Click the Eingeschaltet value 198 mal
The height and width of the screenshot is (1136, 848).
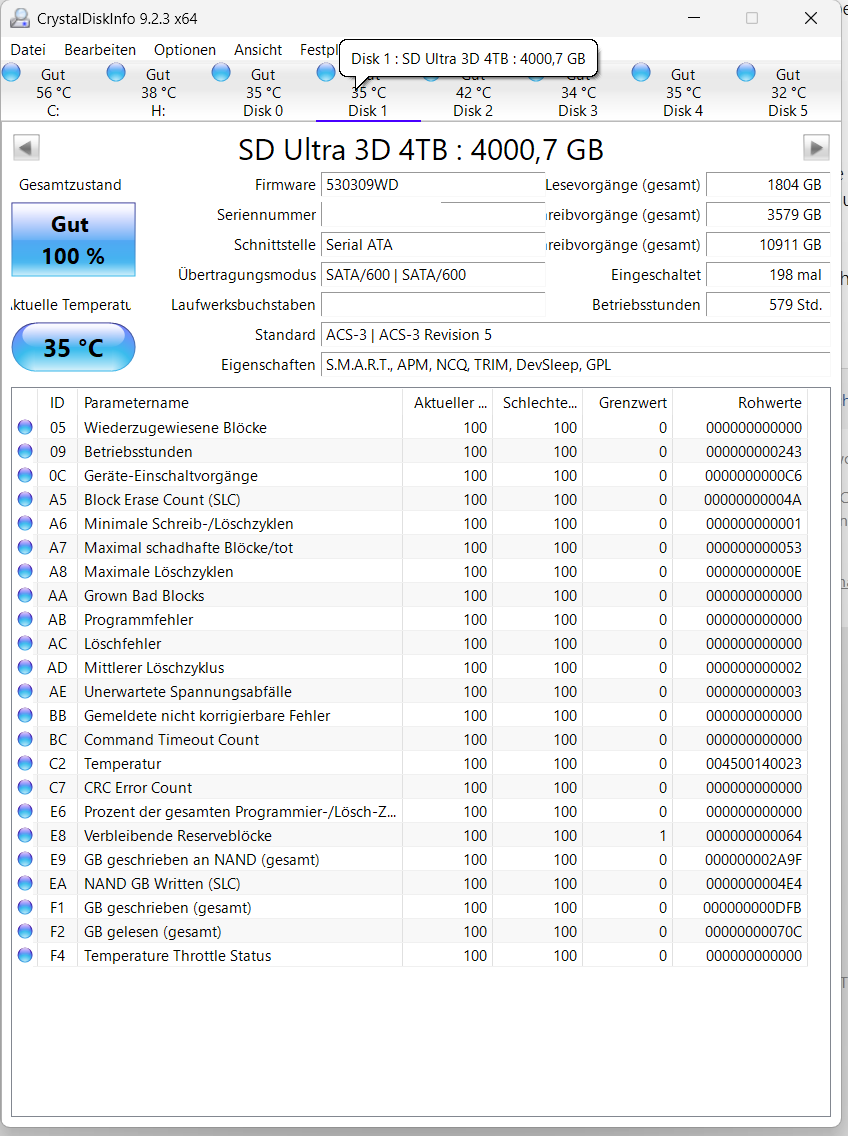(x=768, y=275)
